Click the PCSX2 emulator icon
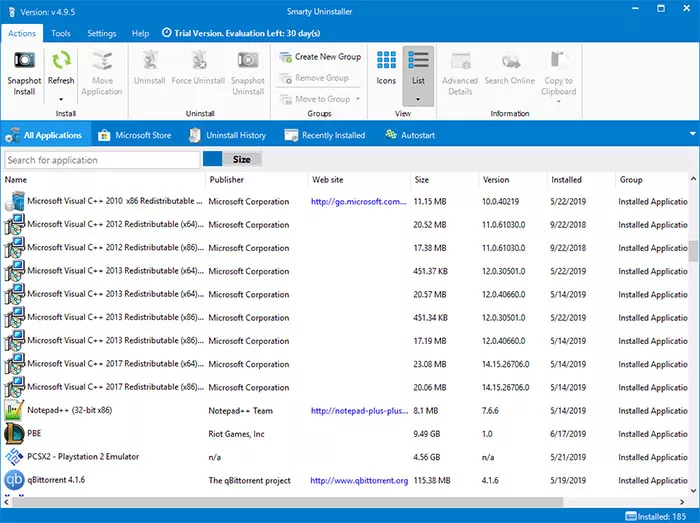Viewport: 700px width, 523px height. click(14, 457)
